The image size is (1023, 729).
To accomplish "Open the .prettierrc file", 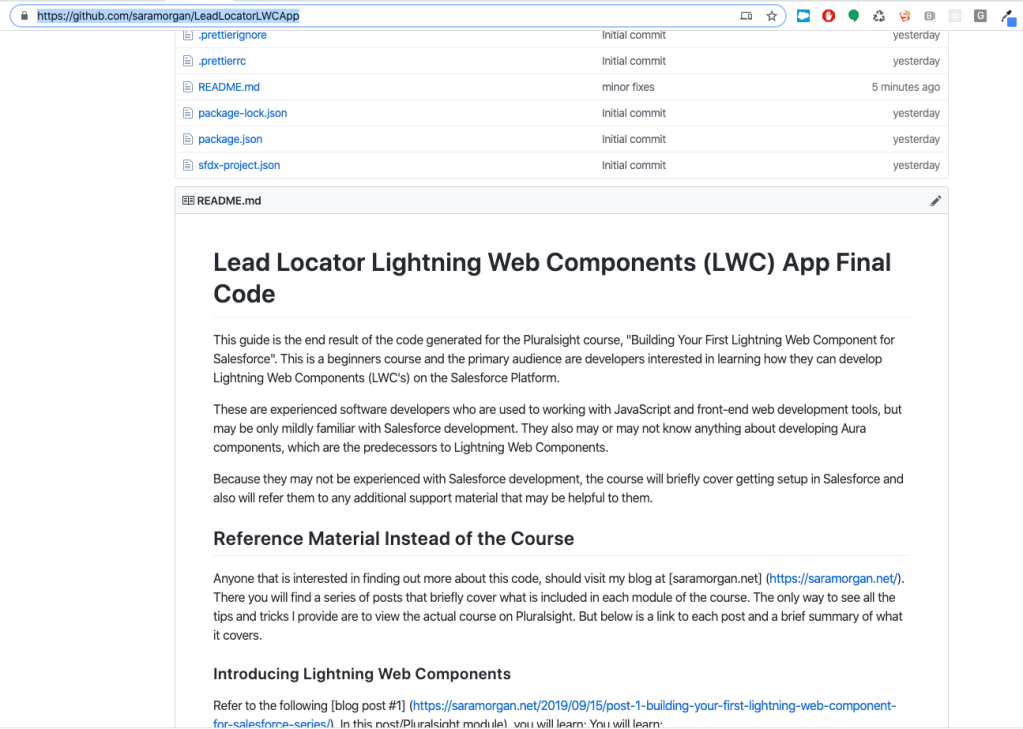I will [222, 61].
